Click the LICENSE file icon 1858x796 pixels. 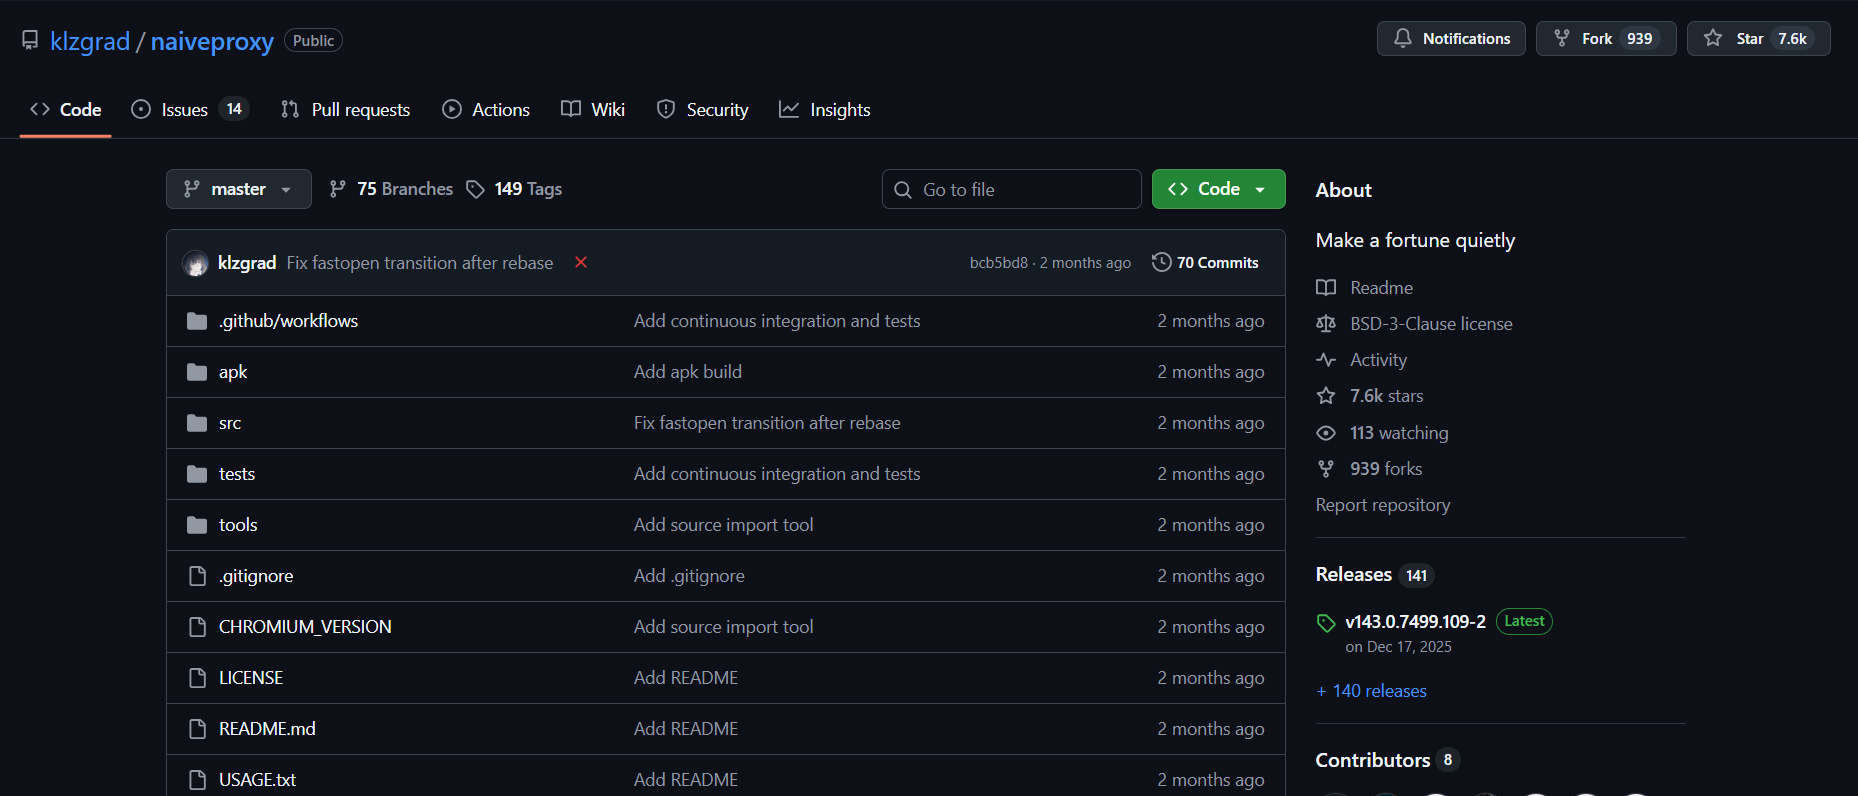[x=197, y=678]
